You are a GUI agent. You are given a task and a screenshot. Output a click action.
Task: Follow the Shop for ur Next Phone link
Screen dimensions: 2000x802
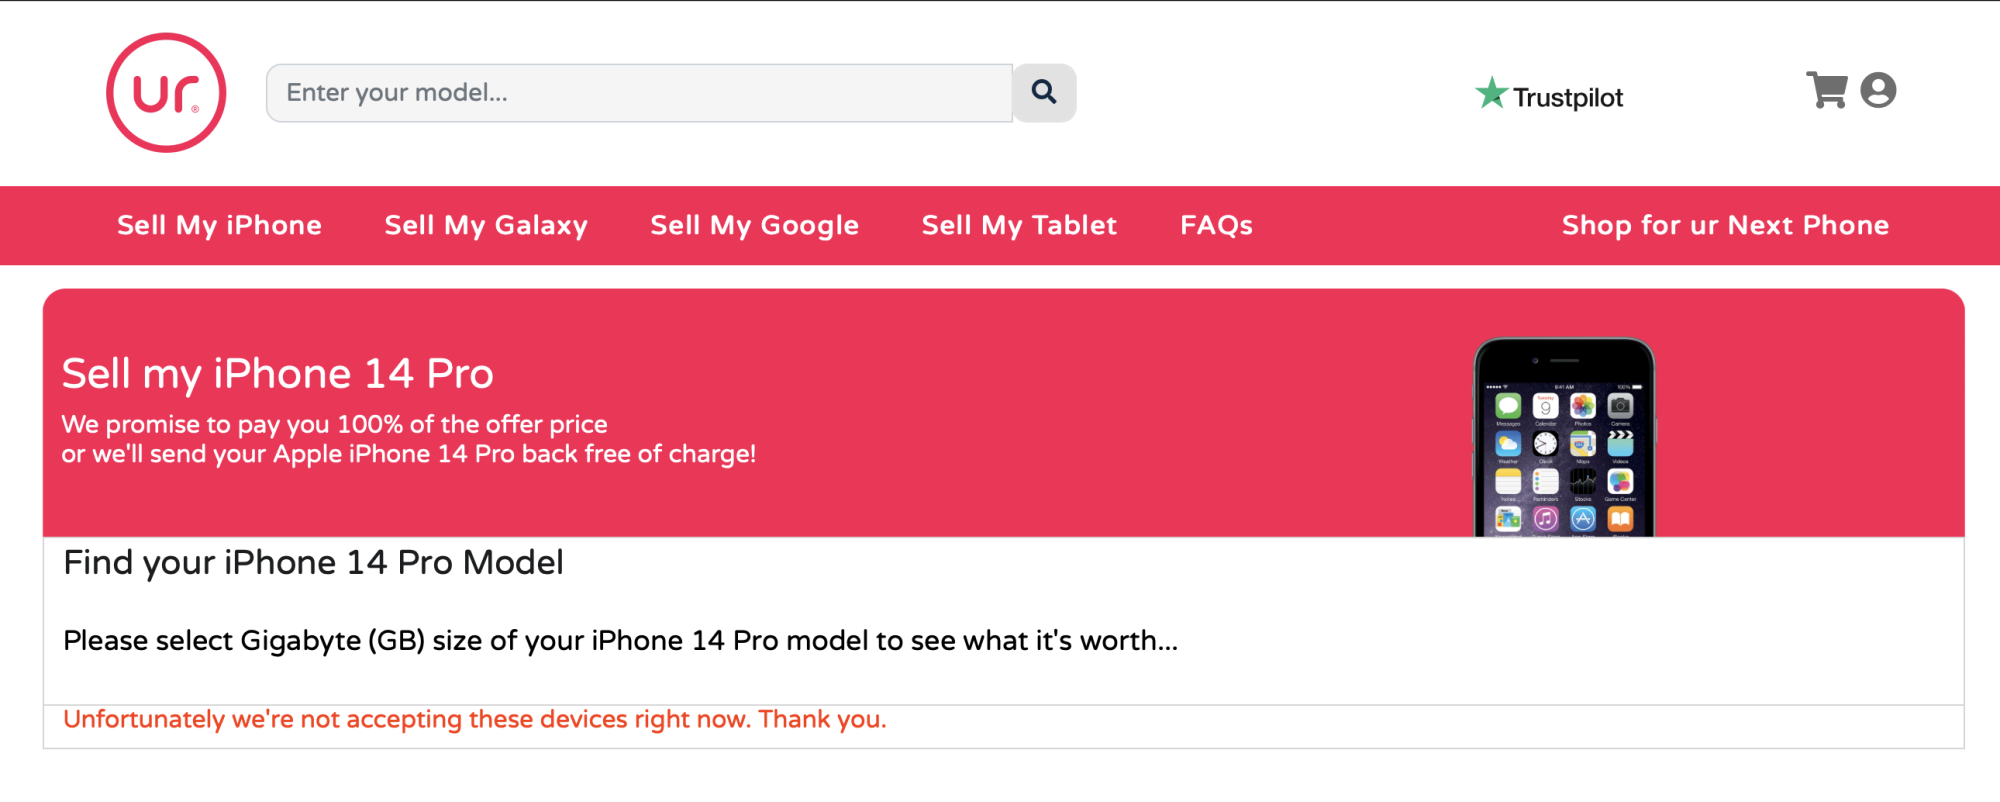(x=1725, y=225)
